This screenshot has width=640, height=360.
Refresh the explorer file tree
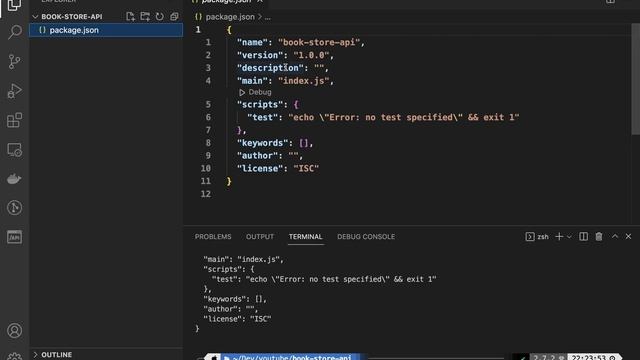point(160,16)
